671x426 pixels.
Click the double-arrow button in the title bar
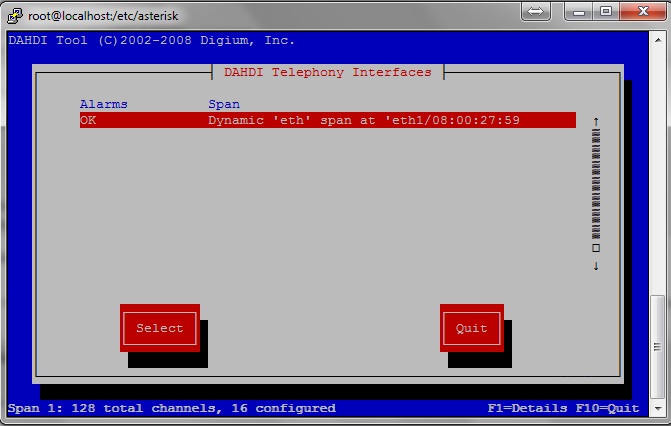click(537, 12)
